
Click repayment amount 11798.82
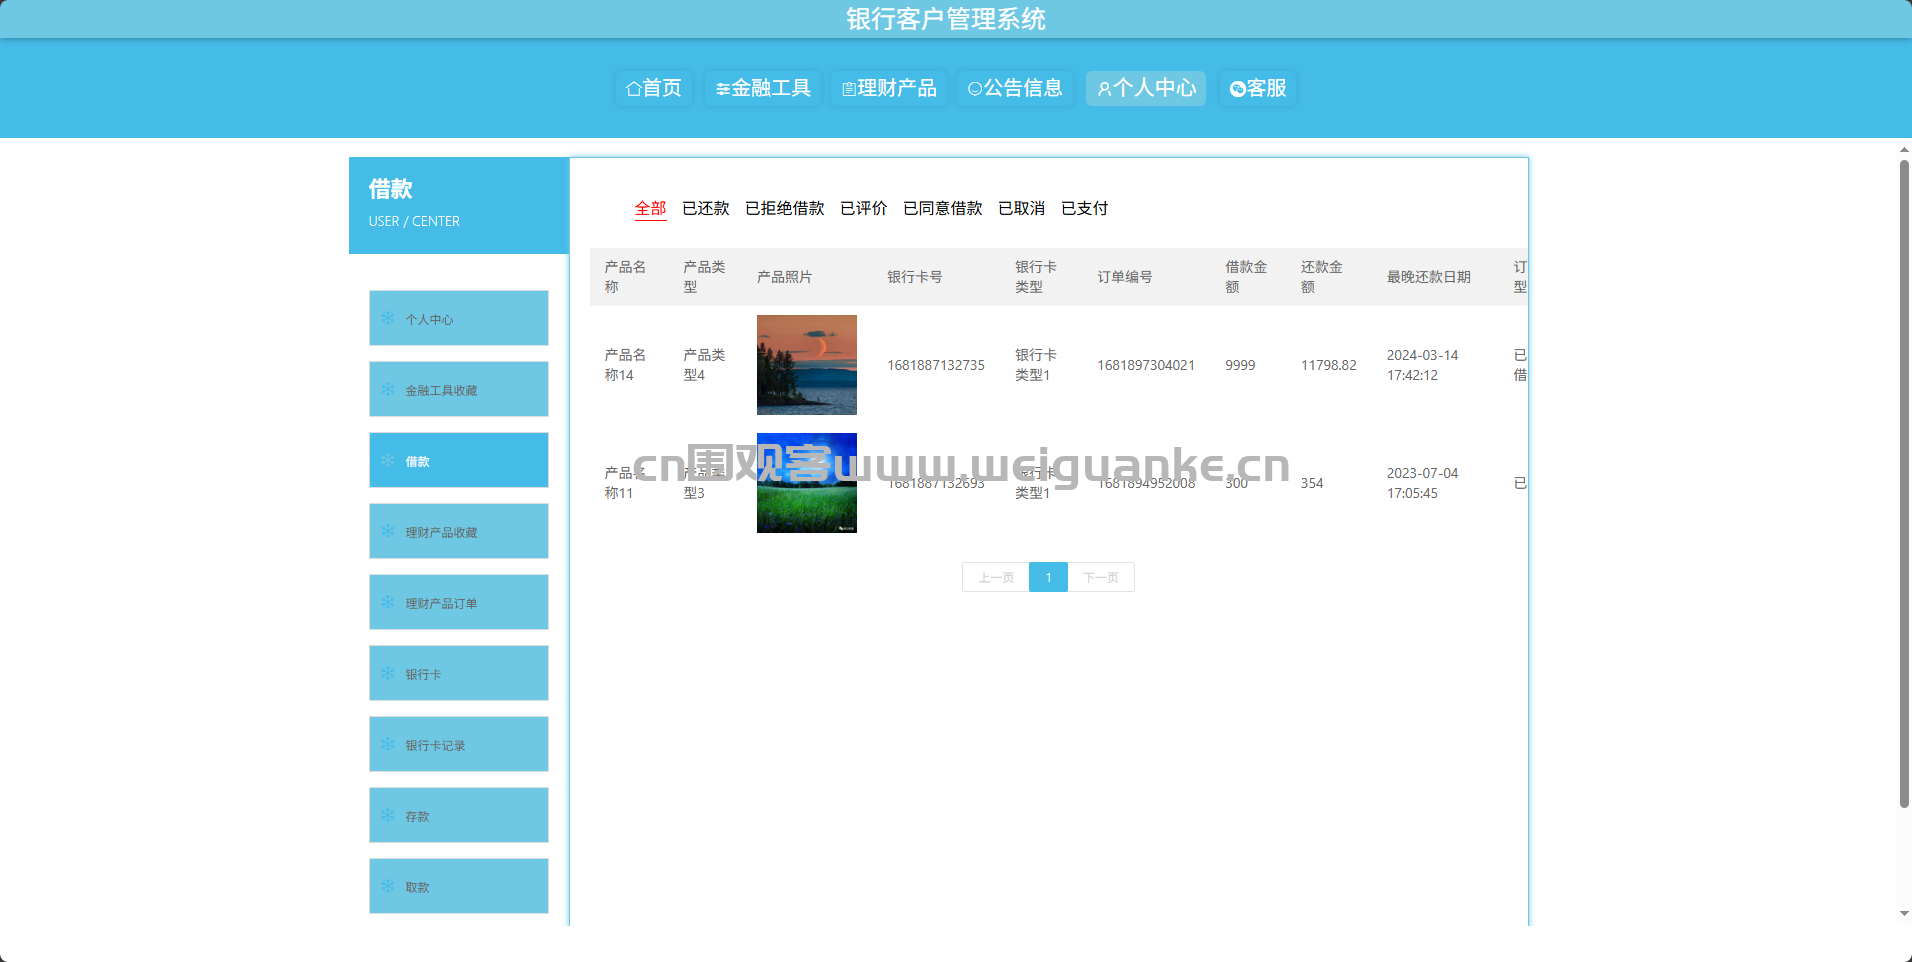pos(1329,365)
